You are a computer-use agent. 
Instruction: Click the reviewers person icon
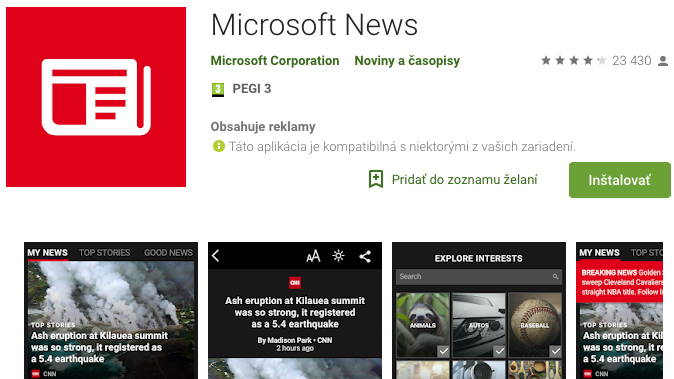point(663,61)
